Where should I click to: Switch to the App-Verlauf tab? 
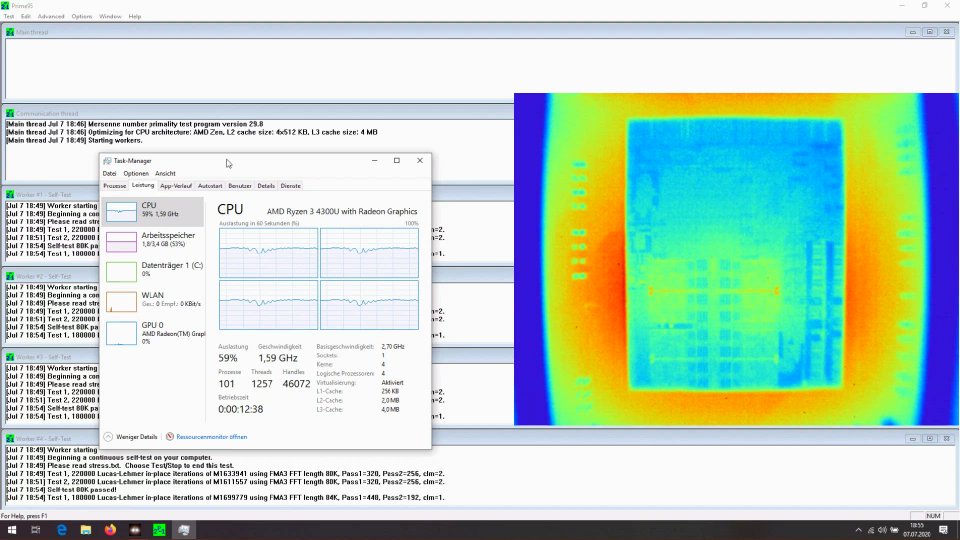[176, 186]
